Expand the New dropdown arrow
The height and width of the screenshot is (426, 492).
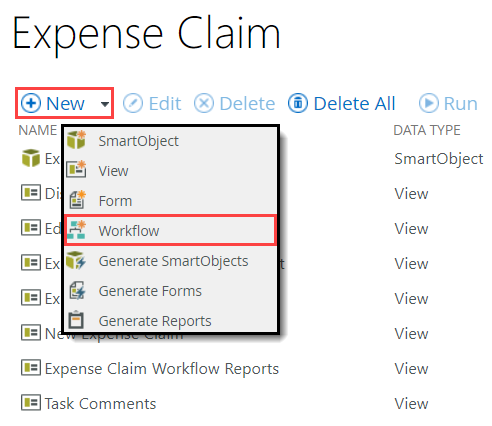point(105,104)
